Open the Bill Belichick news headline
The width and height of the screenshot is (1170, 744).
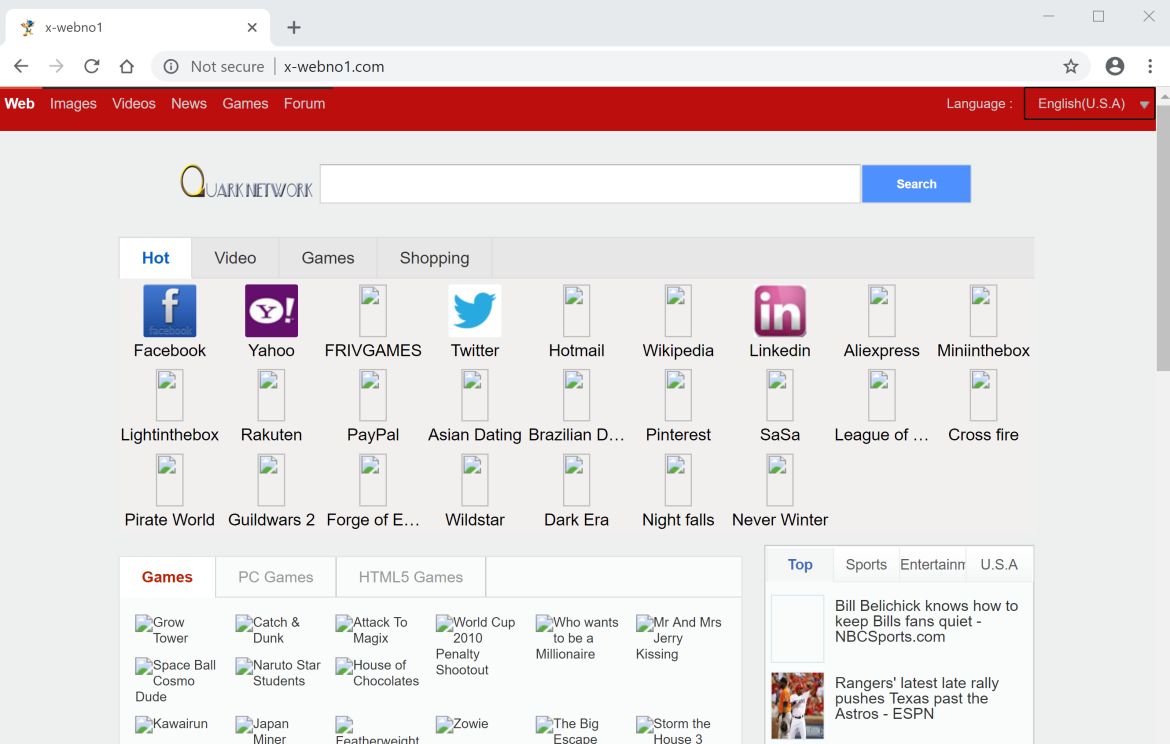pyautogui.click(x=926, y=621)
